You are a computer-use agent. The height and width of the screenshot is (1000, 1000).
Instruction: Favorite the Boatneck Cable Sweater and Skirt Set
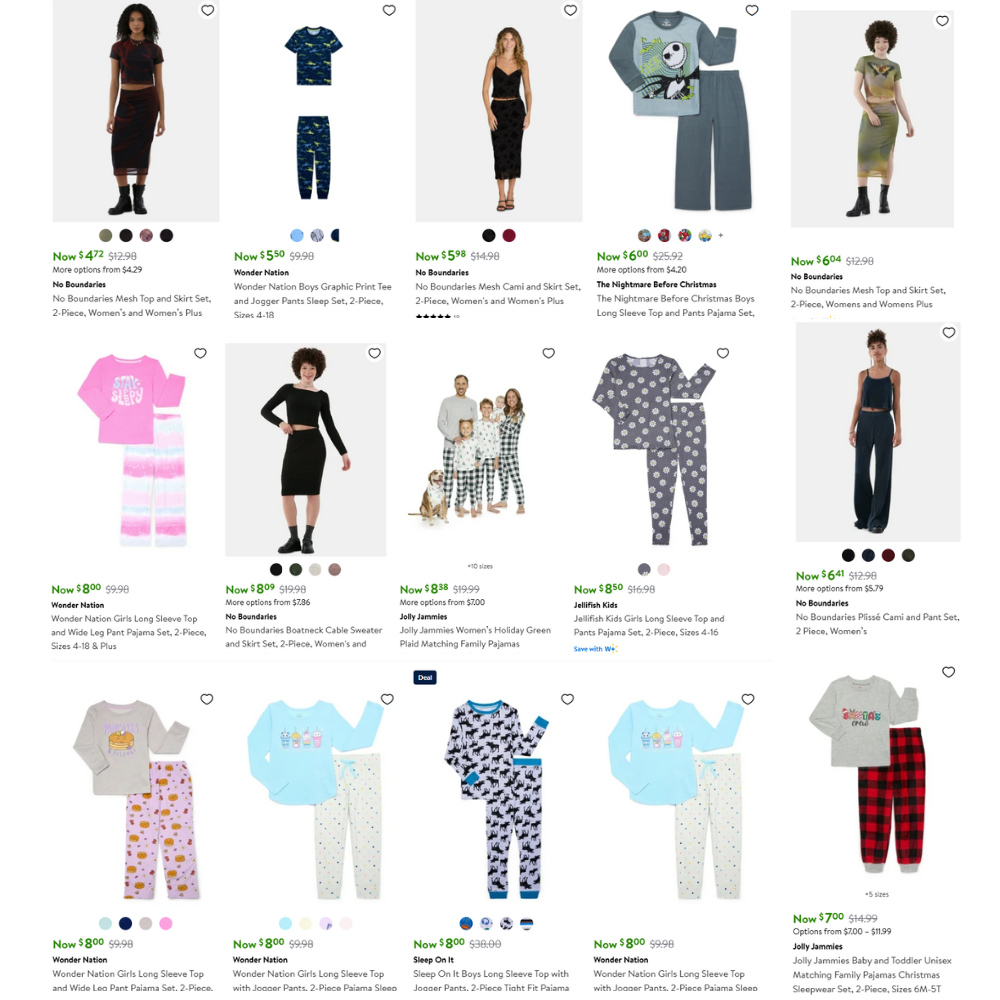374,353
